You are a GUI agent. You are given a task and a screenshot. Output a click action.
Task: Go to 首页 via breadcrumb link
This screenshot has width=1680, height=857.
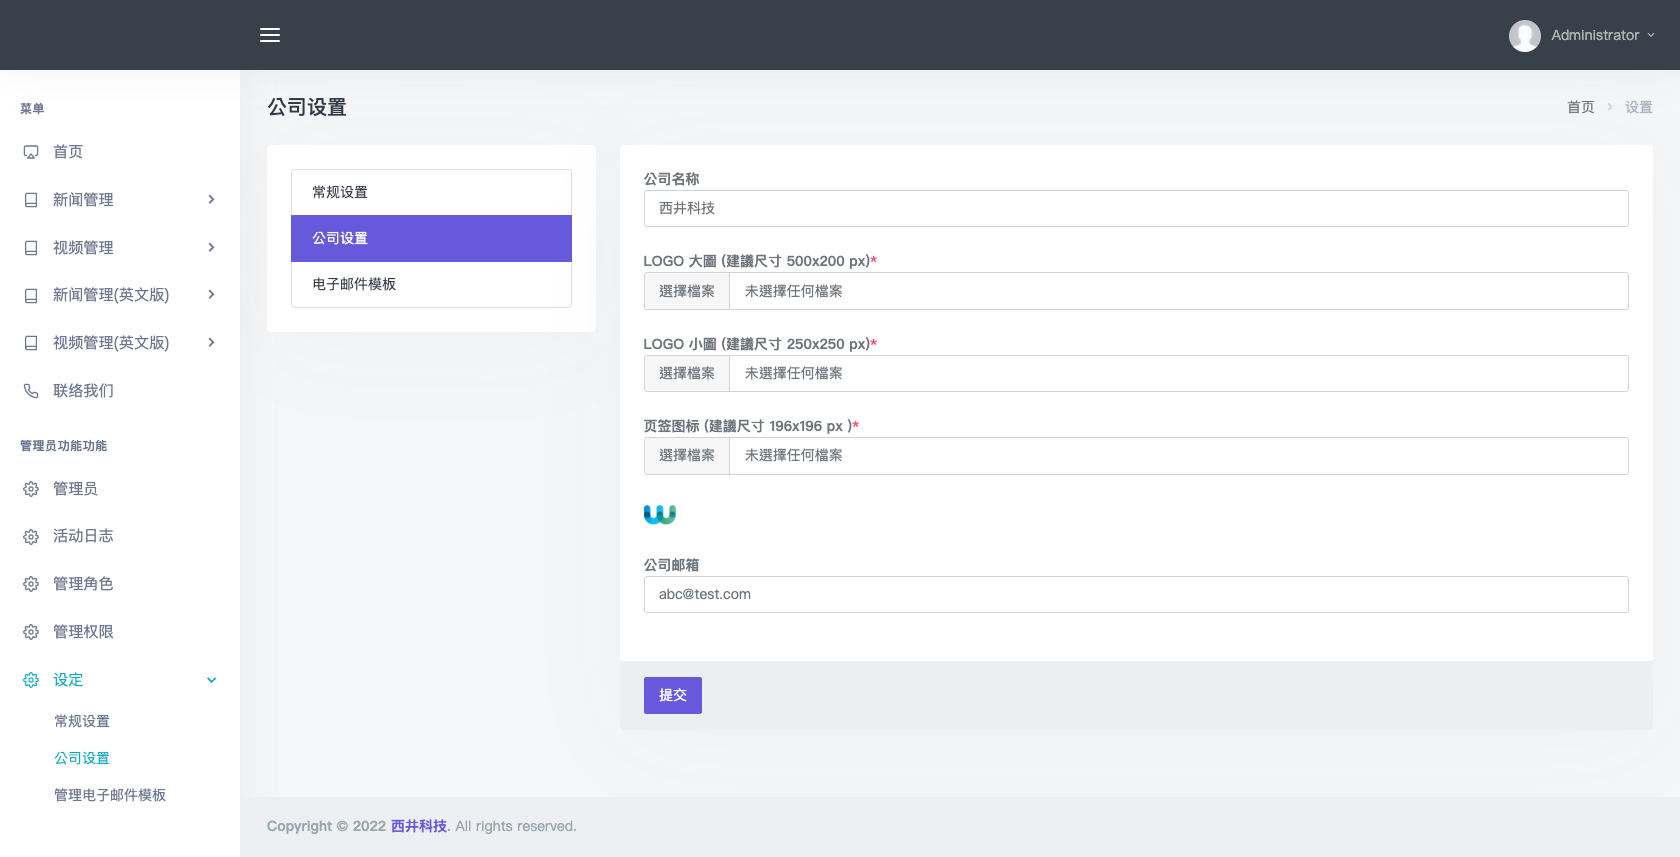(1580, 107)
